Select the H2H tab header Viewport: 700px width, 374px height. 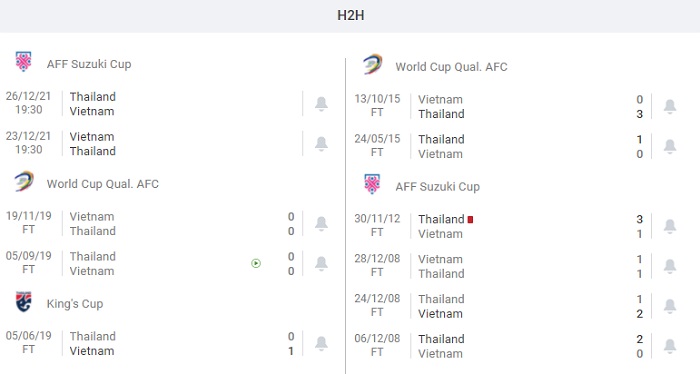350,15
